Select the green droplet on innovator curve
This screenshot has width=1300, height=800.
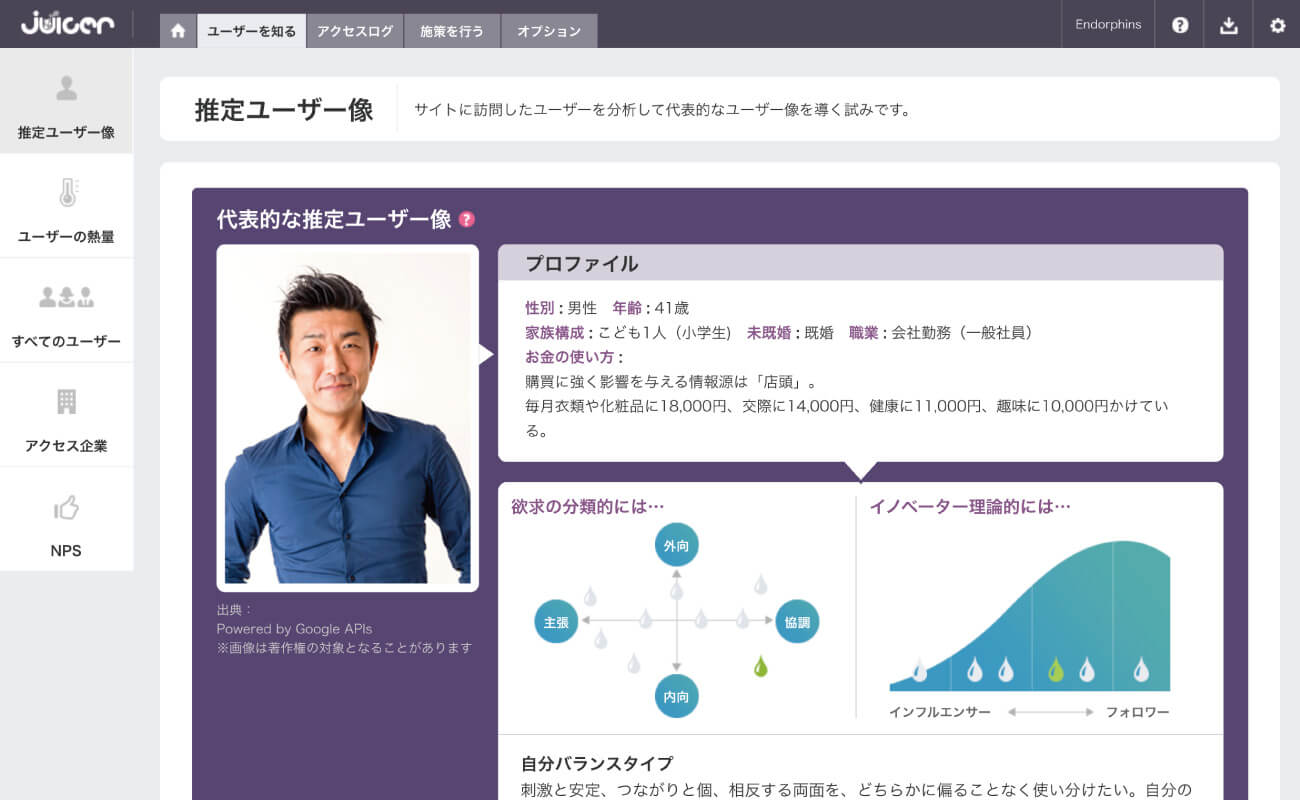click(x=1055, y=670)
